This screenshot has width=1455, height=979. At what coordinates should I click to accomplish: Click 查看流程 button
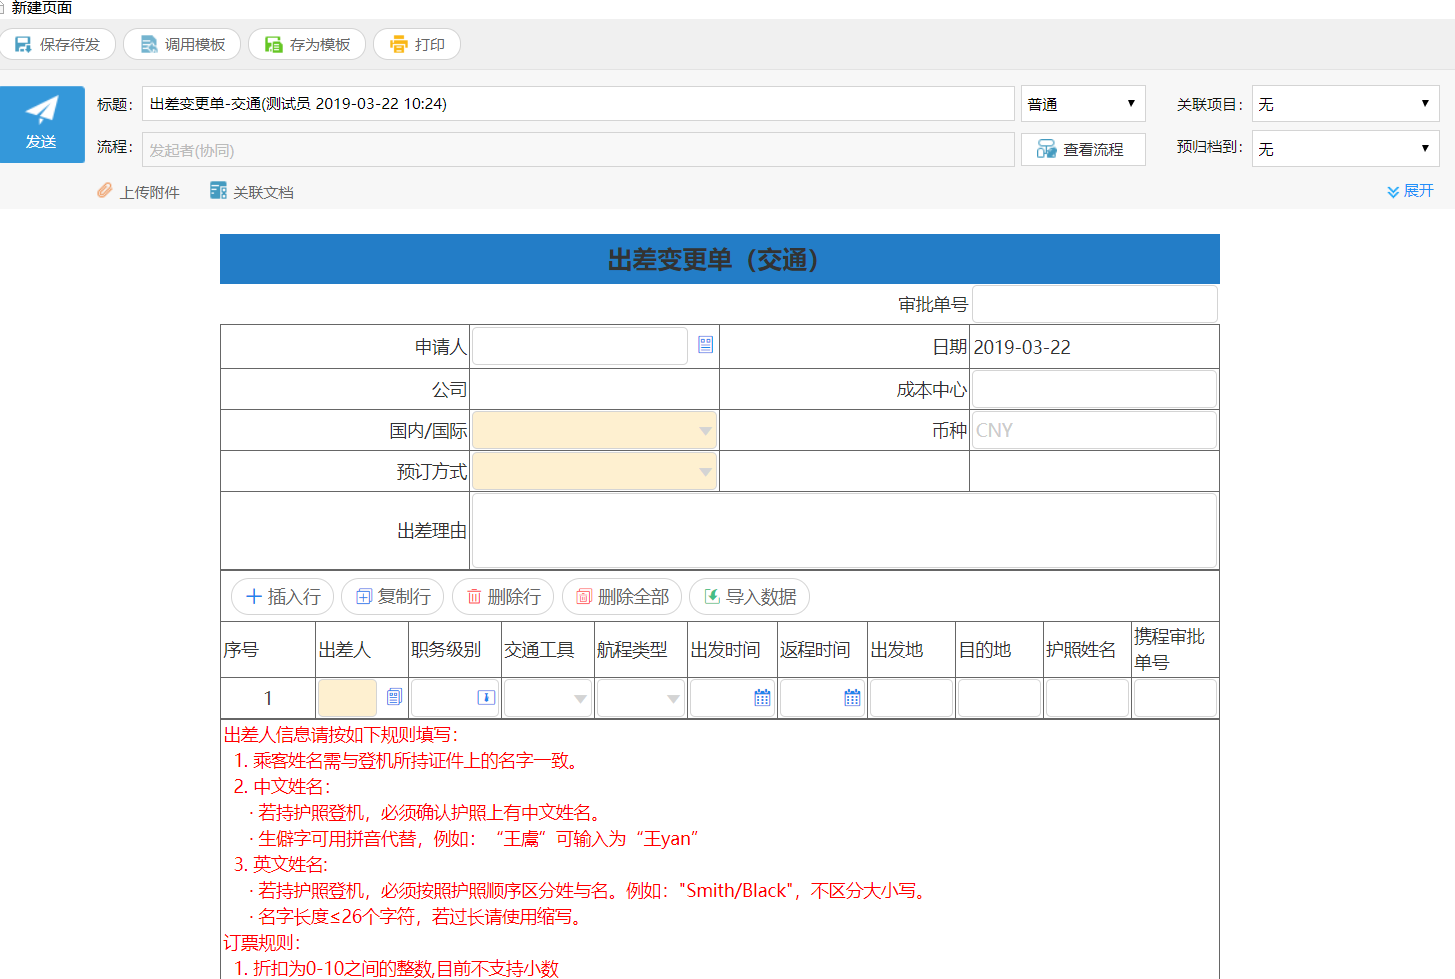point(1082,150)
